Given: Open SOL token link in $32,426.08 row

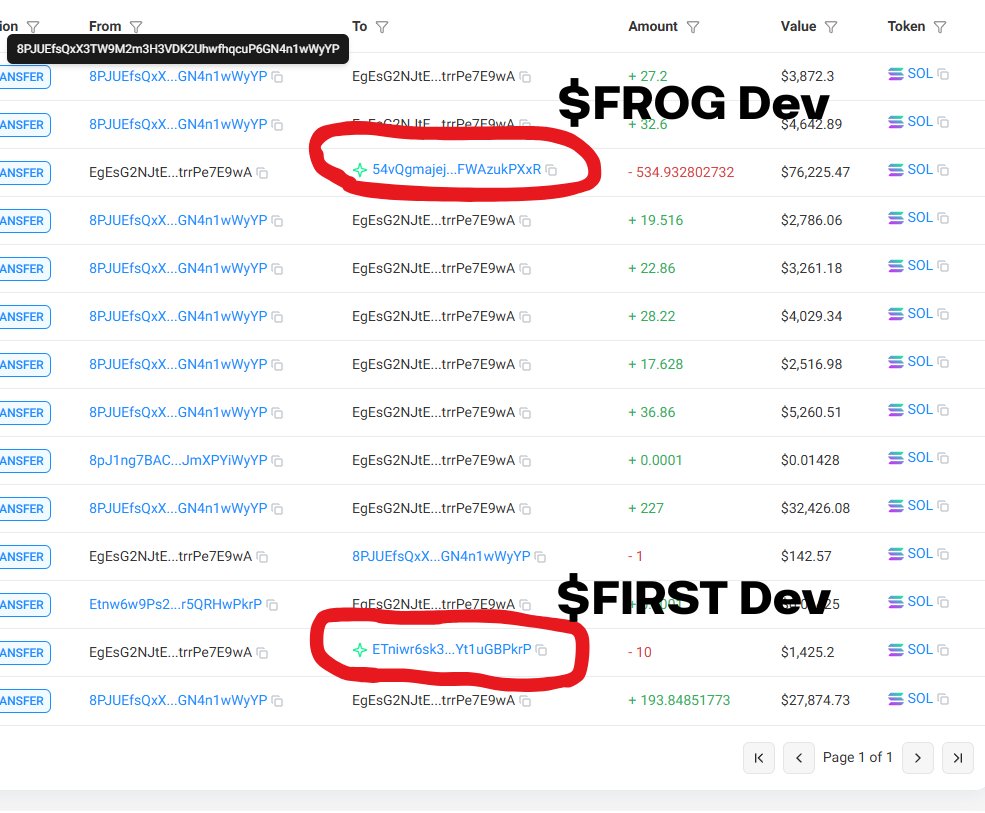Looking at the screenshot, I should coord(920,506).
